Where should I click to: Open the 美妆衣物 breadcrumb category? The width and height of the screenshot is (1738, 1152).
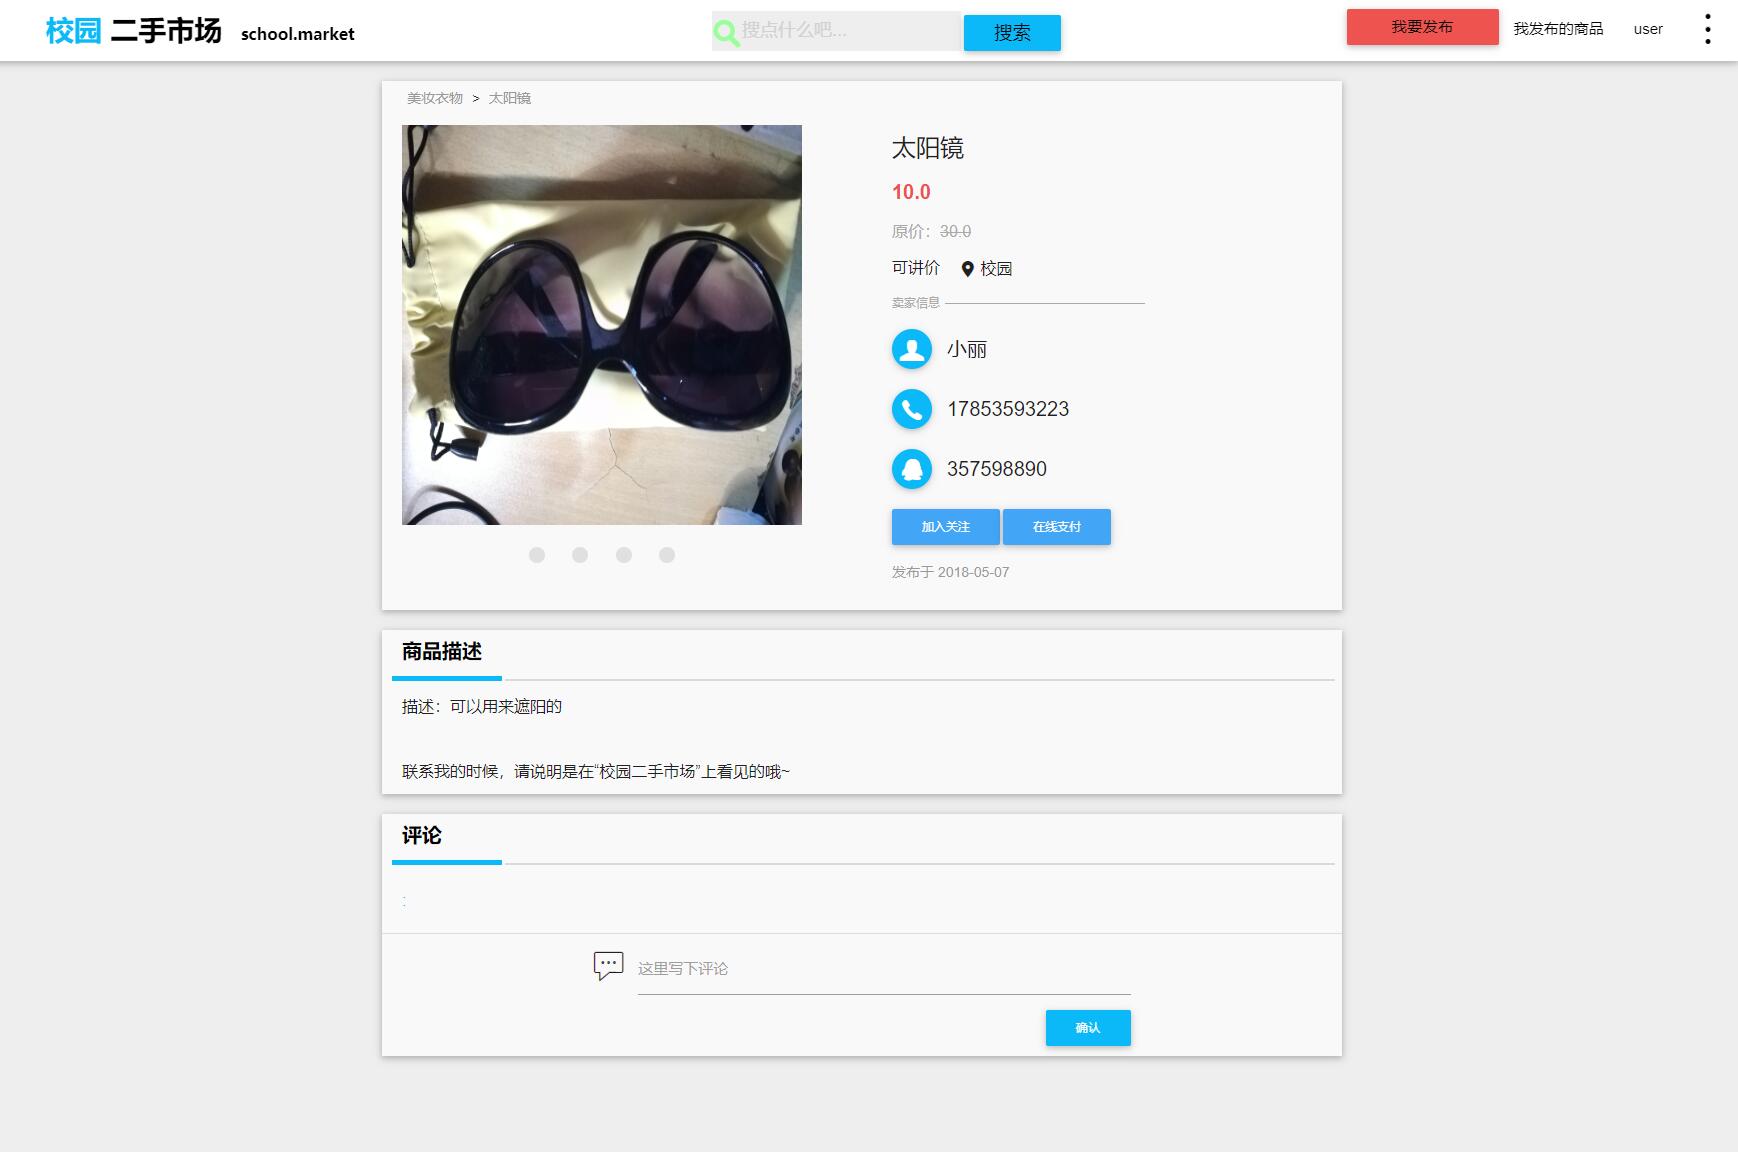(x=434, y=98)
